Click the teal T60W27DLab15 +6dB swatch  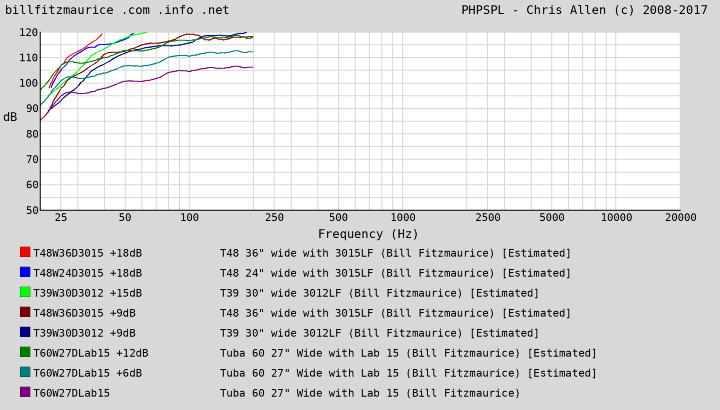tap(25, 372)
